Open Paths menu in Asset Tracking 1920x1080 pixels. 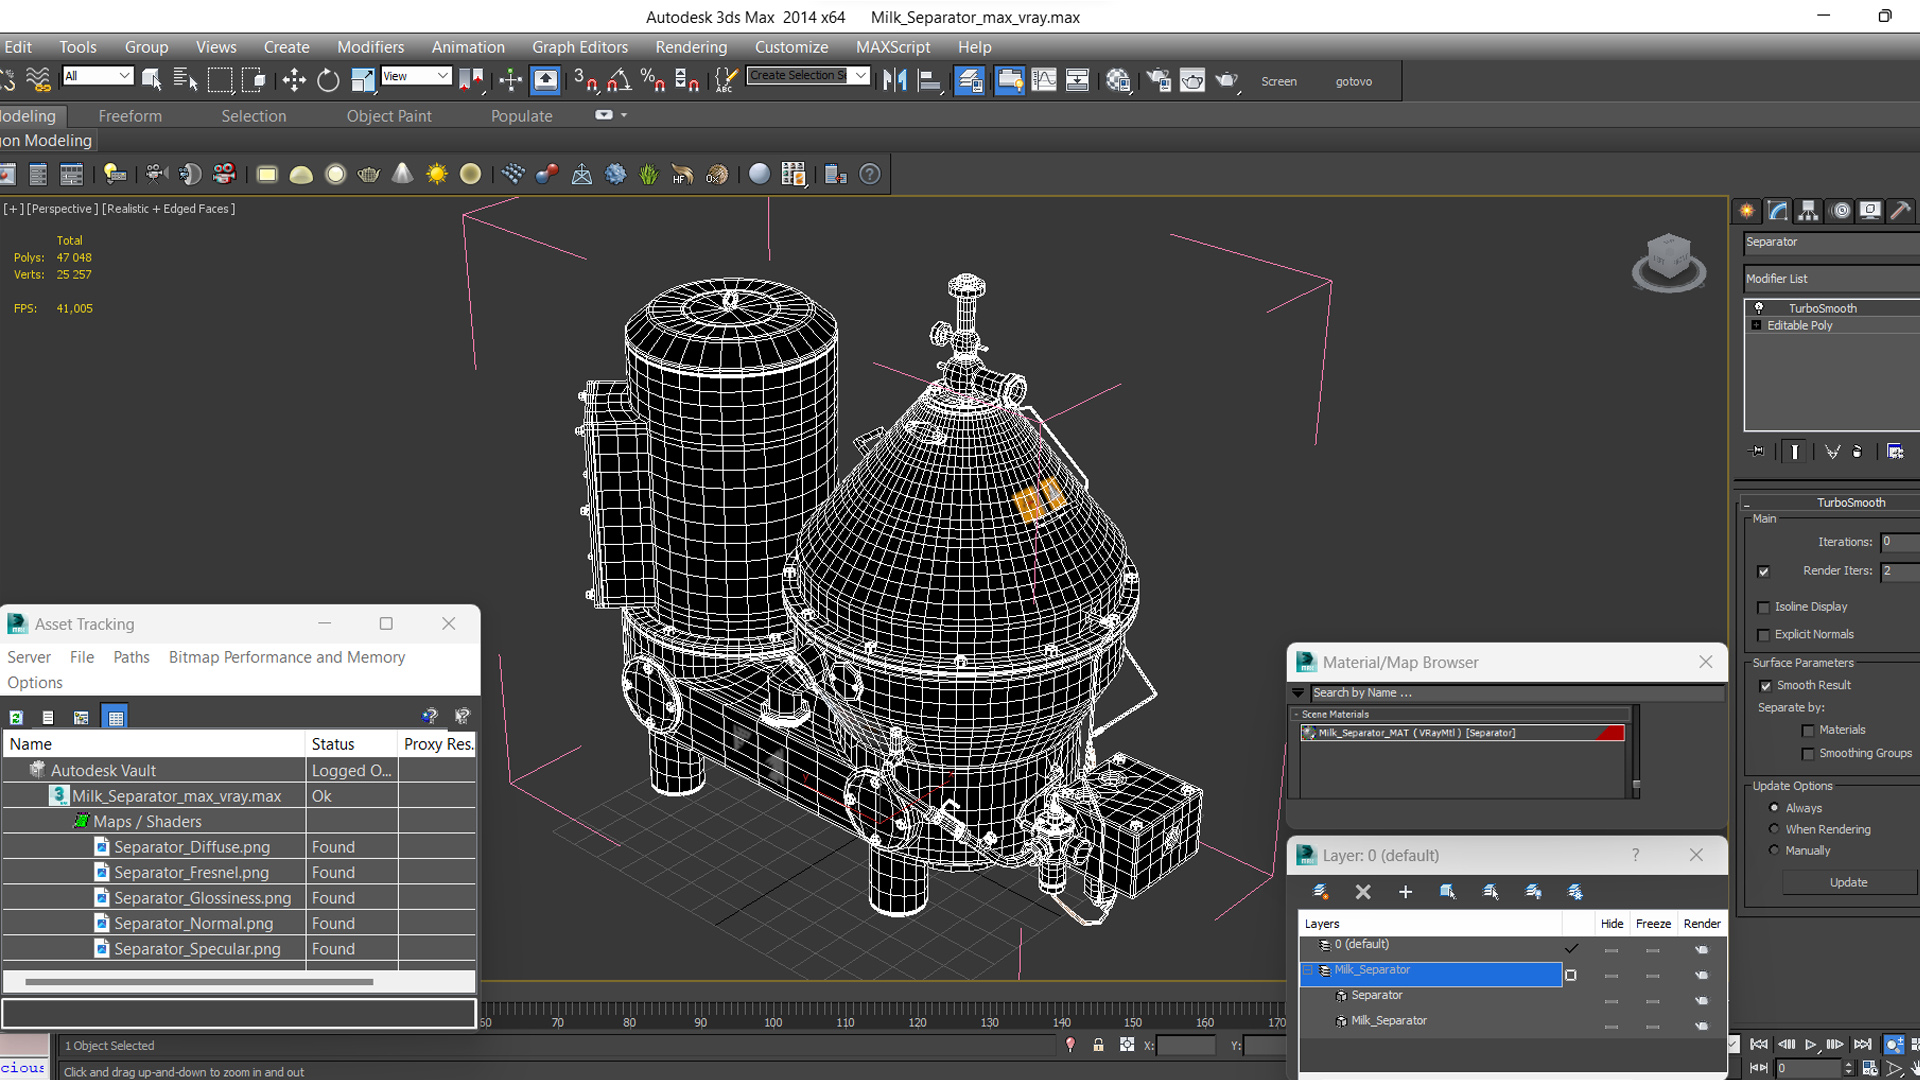(x=131, y=657)
